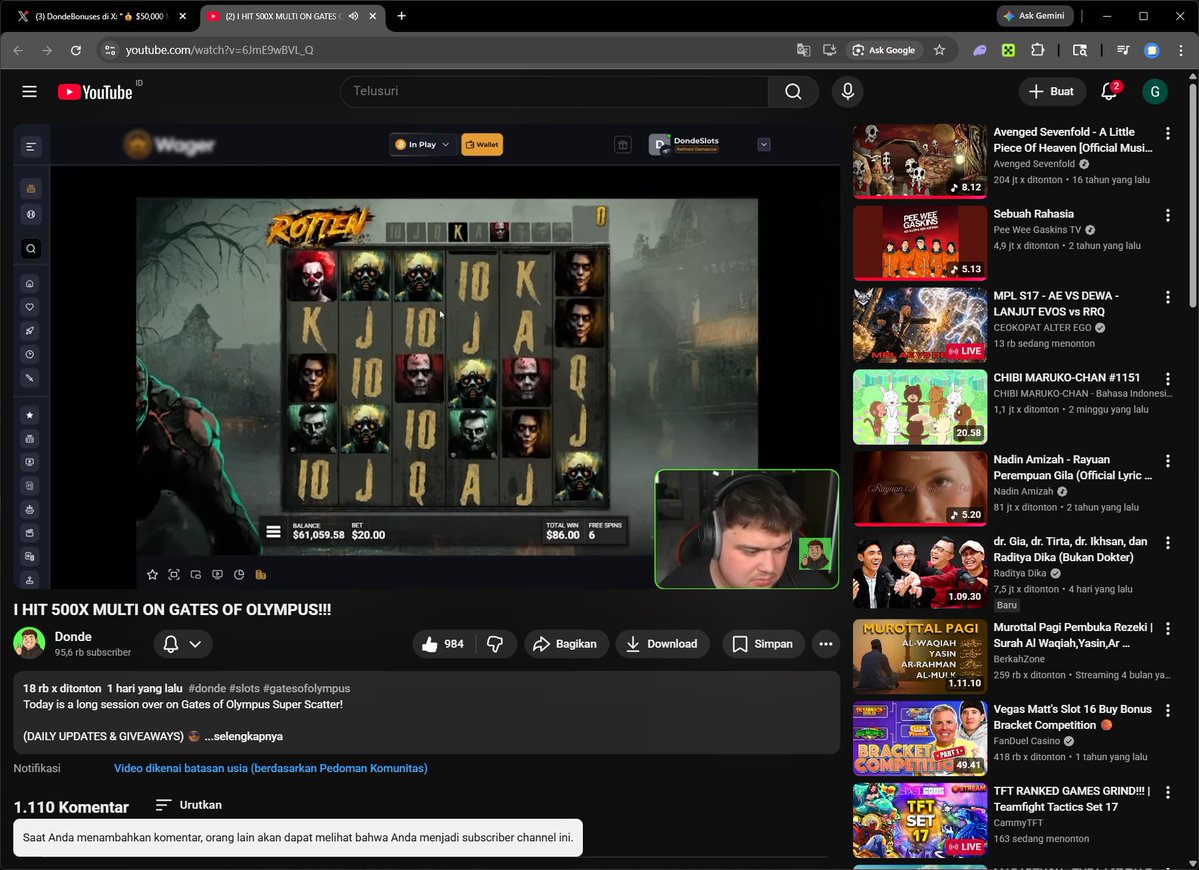Viewport: 1199px width, 870px height.
Task: Open options for TFT RANKED GAMES video
Action: point(1168,793)
